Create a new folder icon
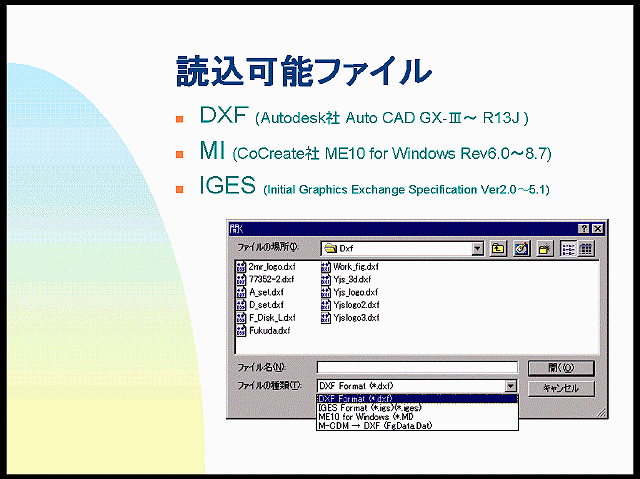640x479 pixels. [x=545, y=248]
